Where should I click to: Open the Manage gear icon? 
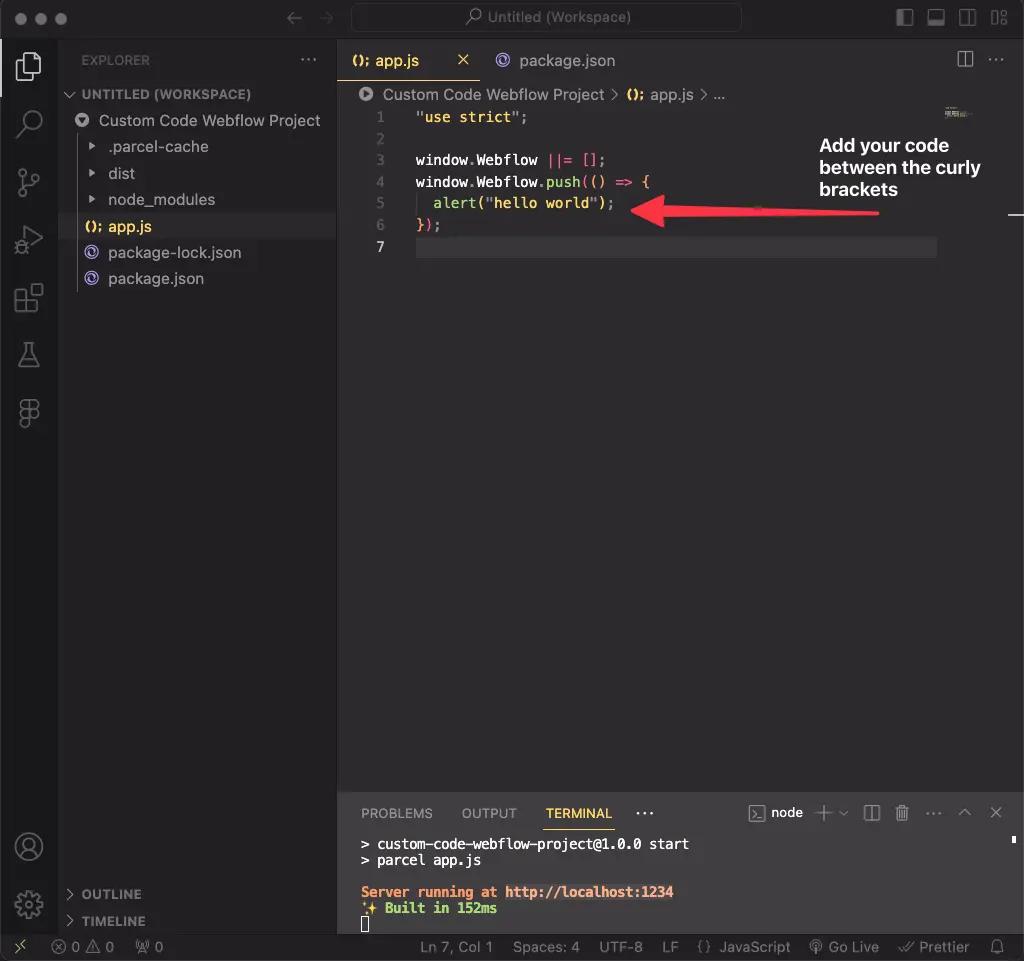tap(29, 904)
